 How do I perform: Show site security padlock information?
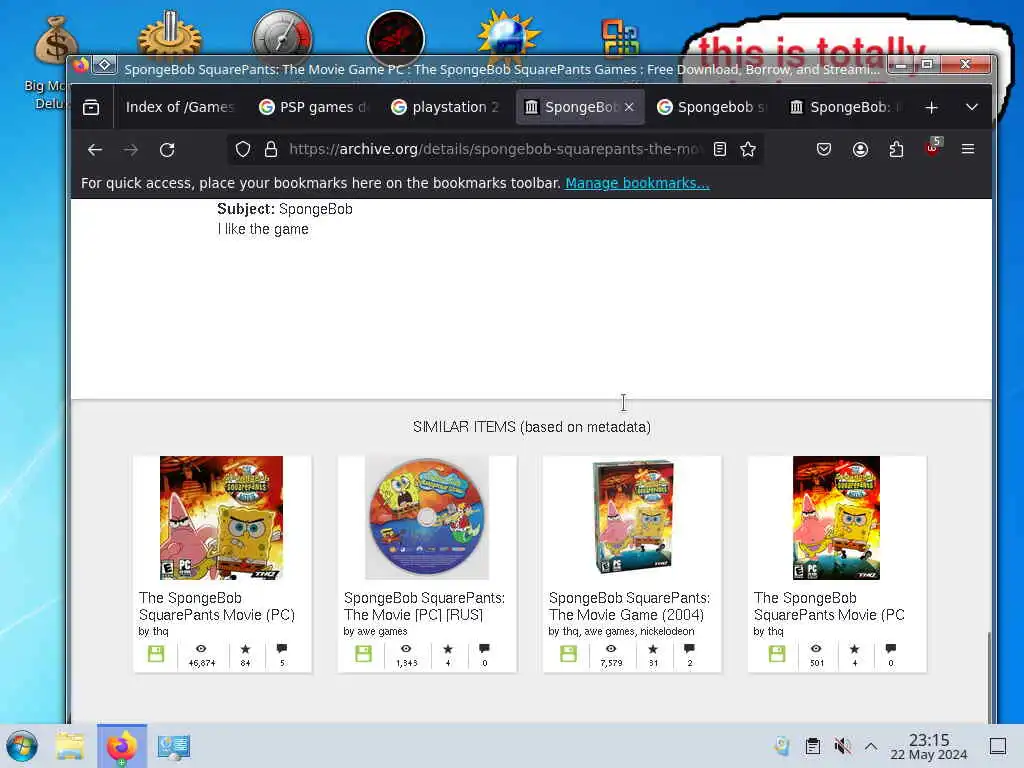(x=270, y=150)
